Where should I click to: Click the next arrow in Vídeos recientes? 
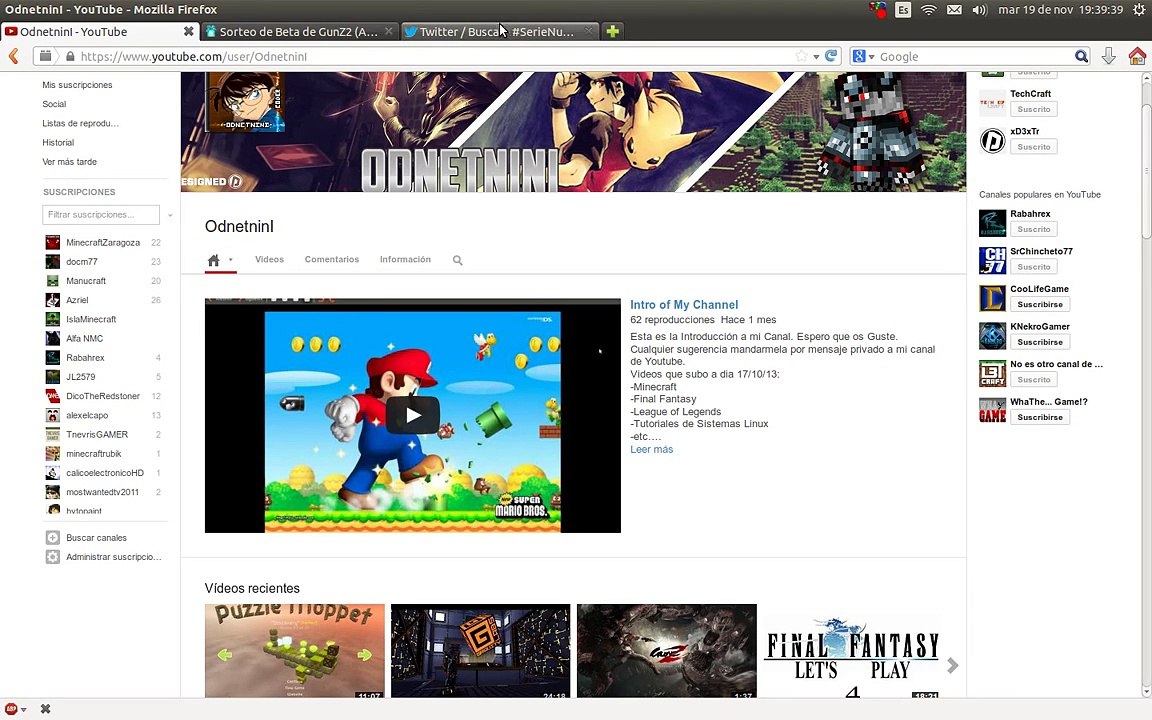click(x=953, y=666)
